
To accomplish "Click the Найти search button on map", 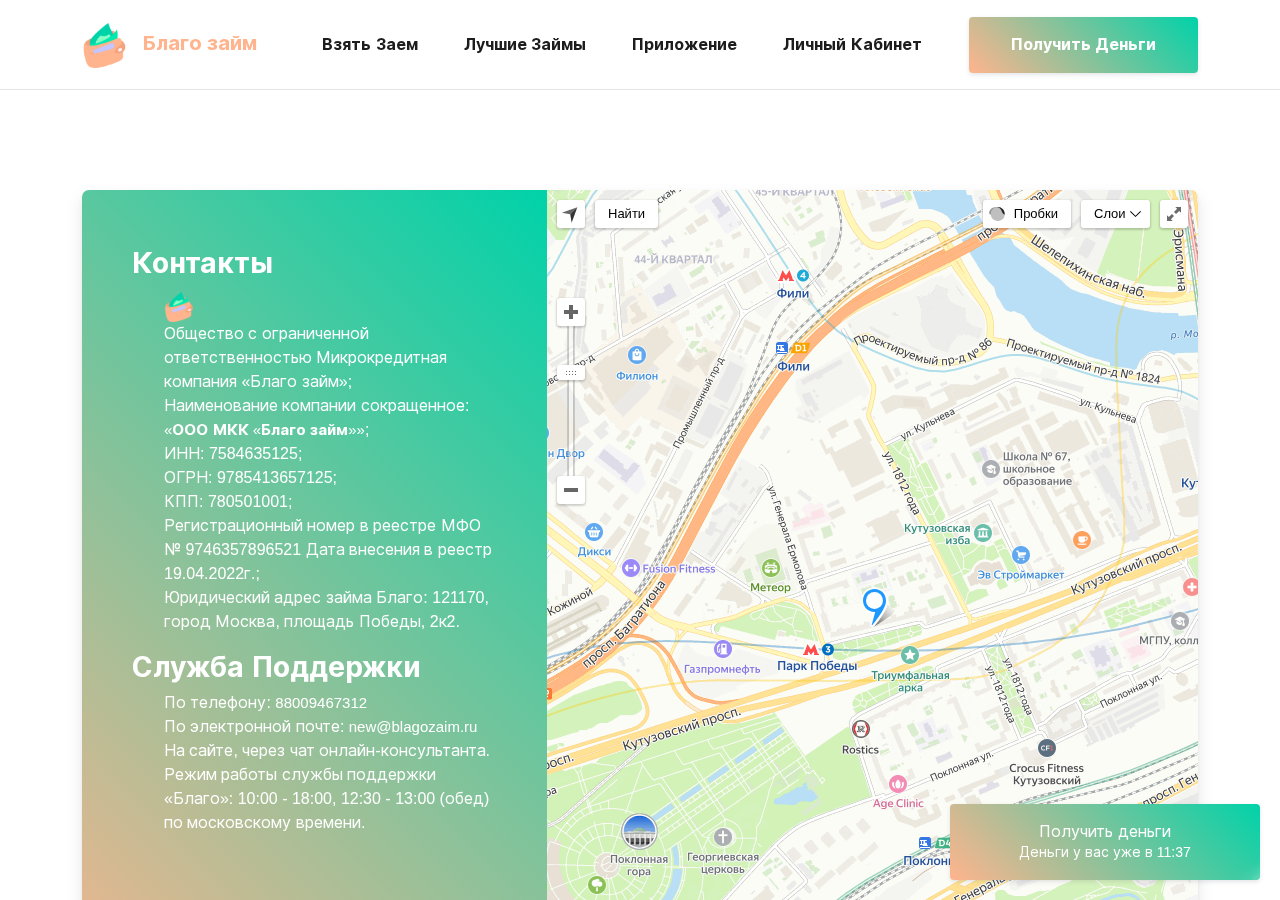I will pyautogui.click(x=626, y=214).
